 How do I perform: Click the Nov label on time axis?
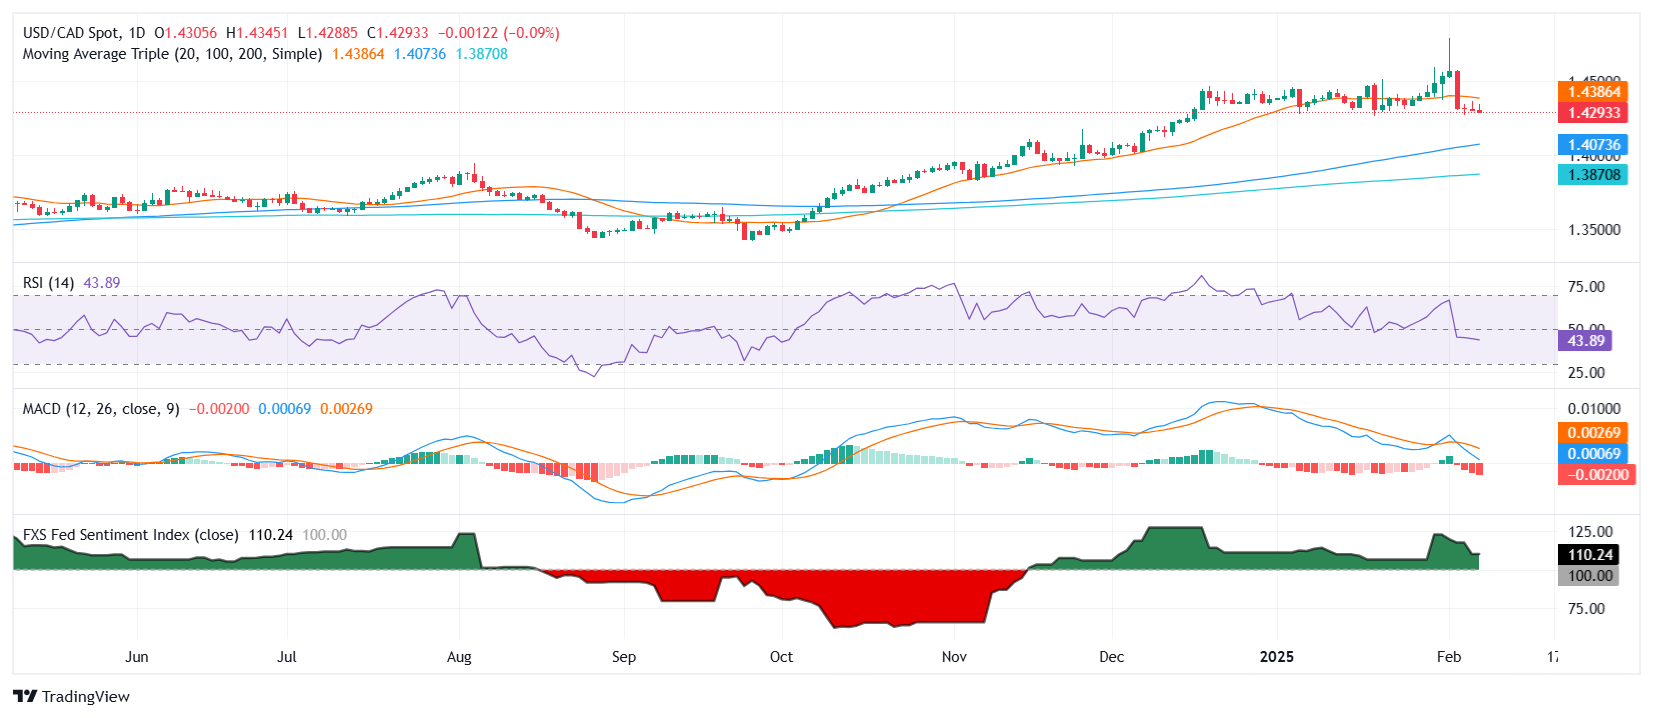click(954, 657)
